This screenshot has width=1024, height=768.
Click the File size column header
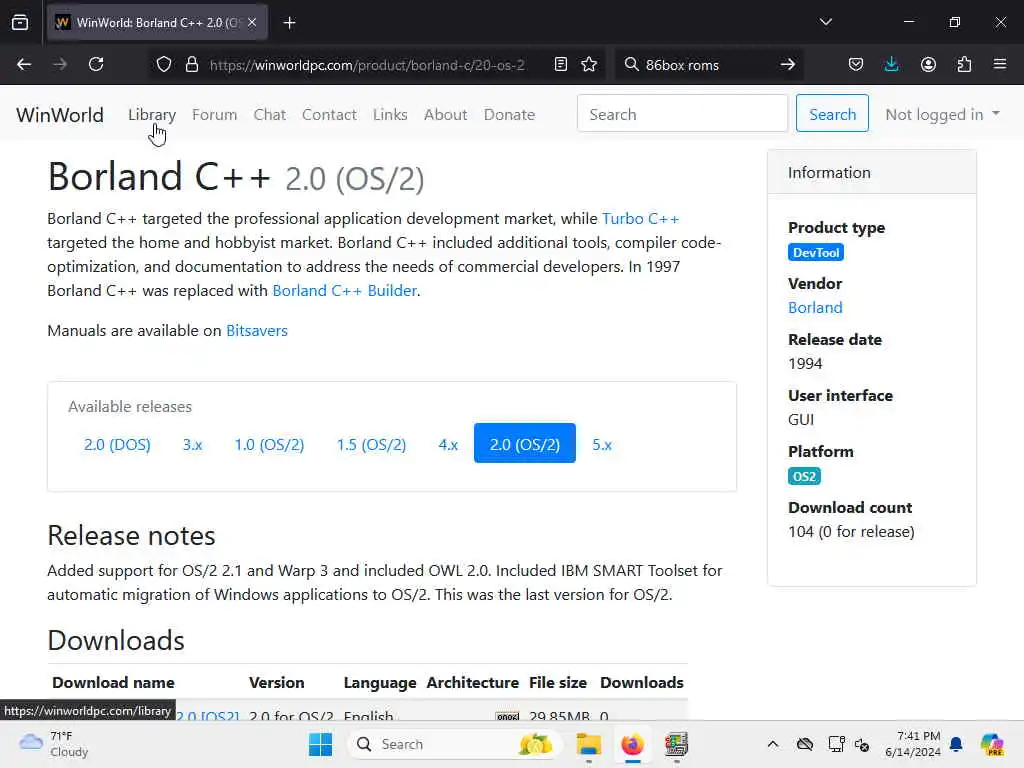click(x=558, y=683)
